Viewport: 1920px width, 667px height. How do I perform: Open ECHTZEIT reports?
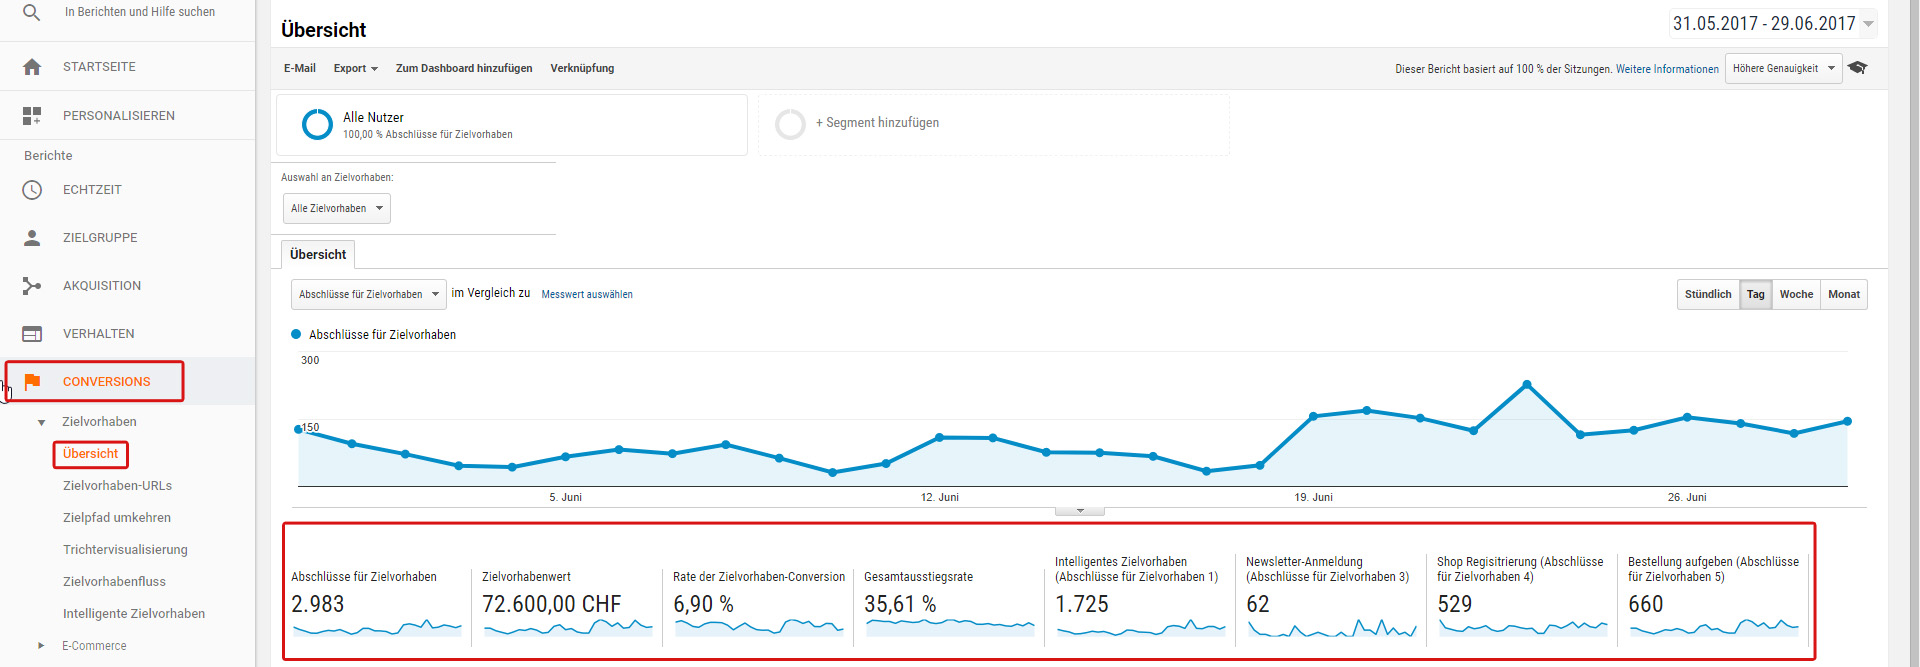point(92,190)
